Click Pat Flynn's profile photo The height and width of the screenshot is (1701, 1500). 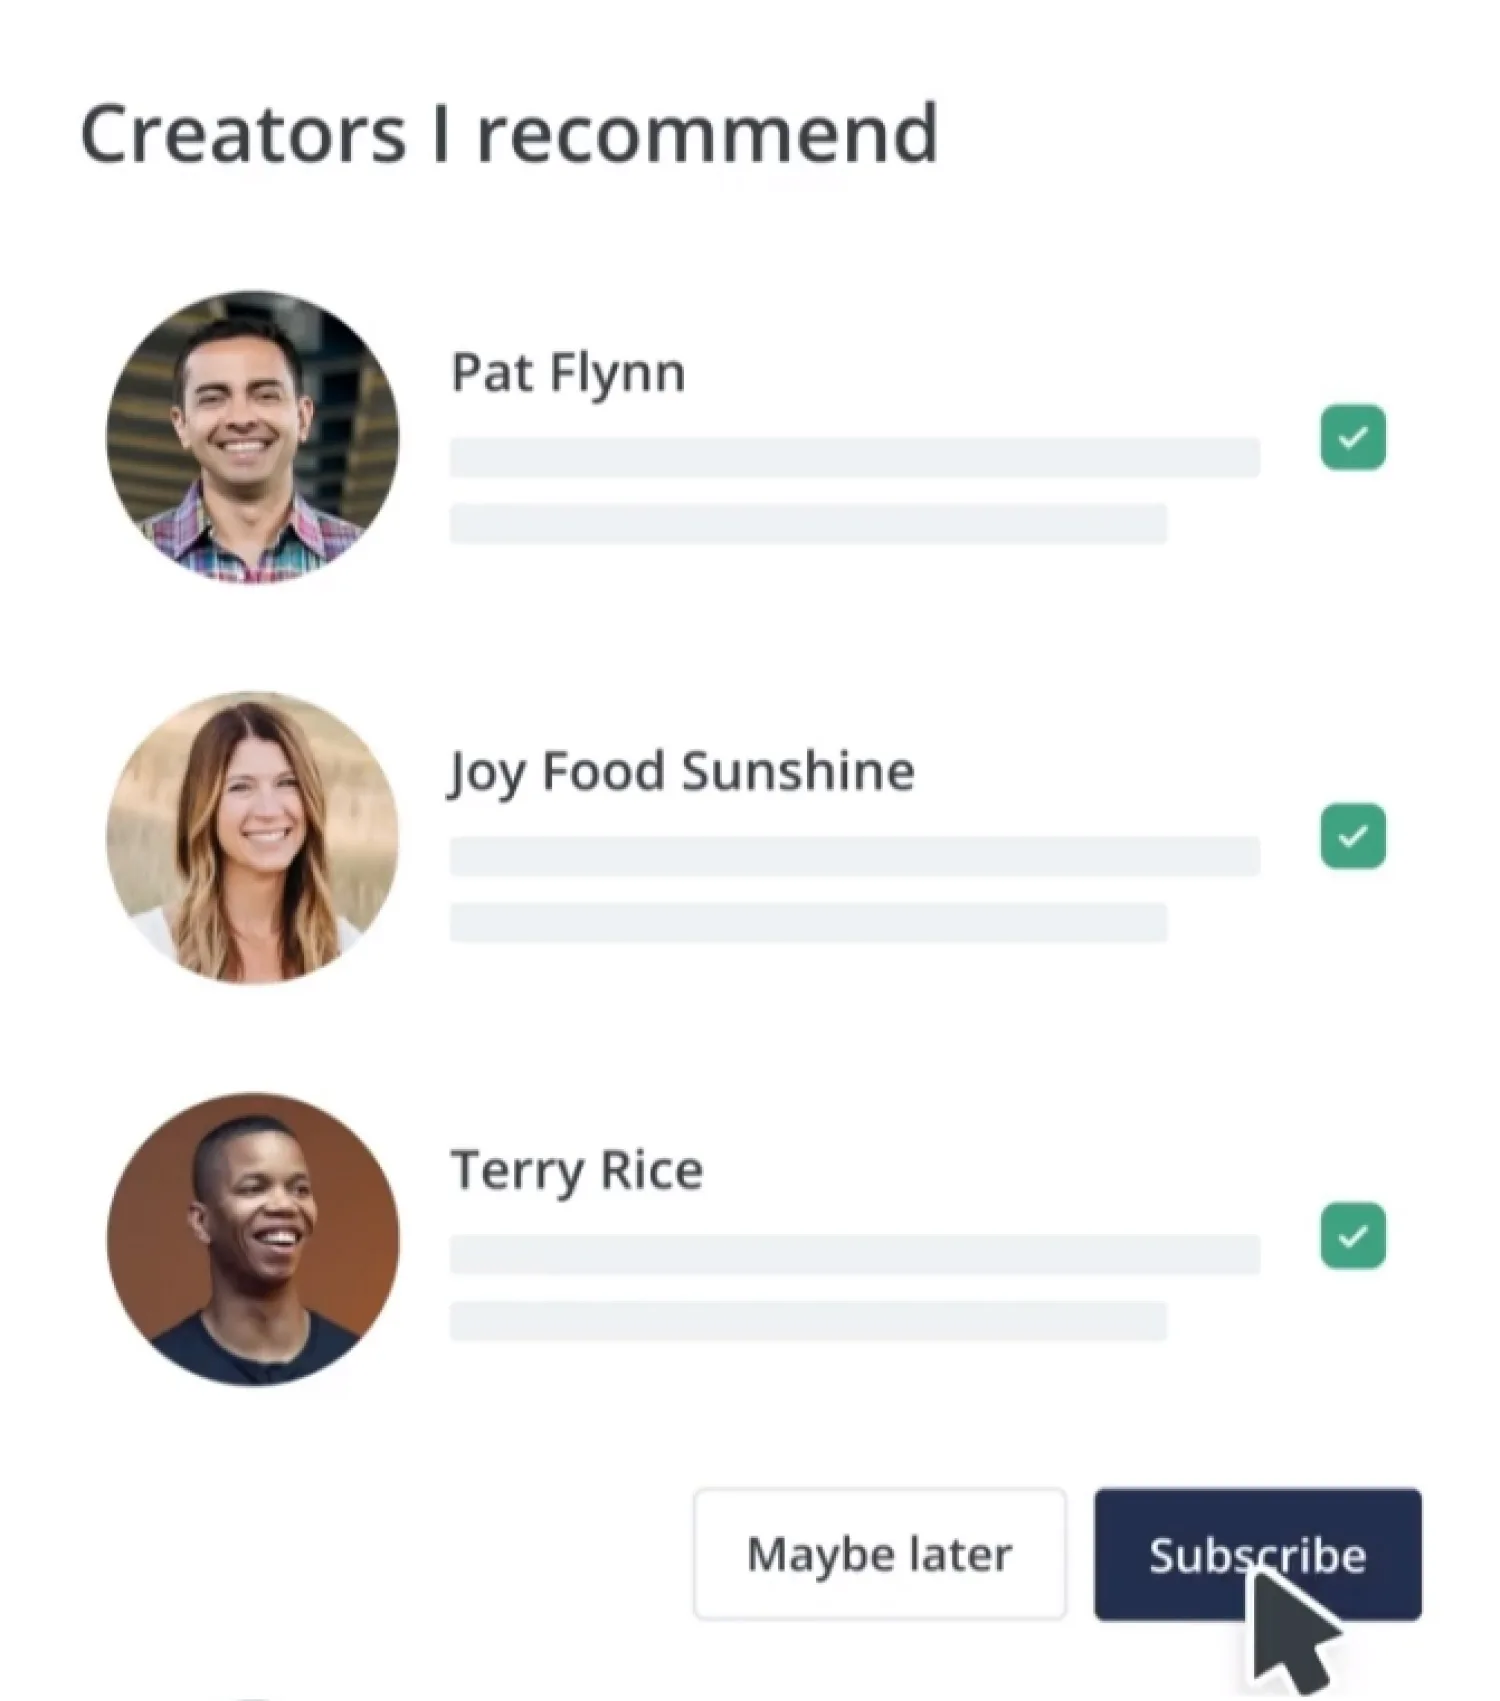coord(253,437)
